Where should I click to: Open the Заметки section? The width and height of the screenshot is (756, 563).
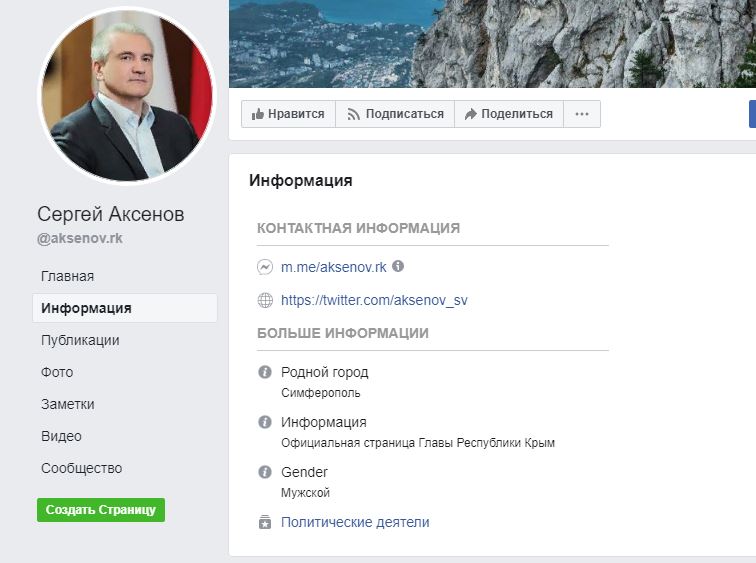coord(68,404)
